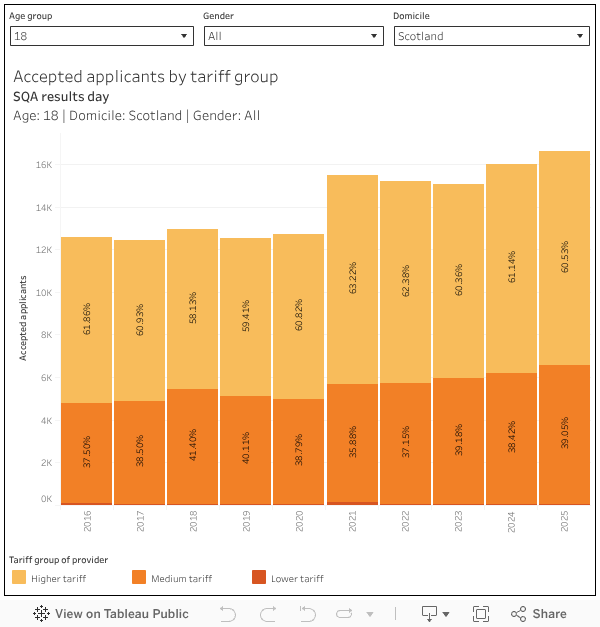Open the Age group dropdown
Viewport: 600px width, 627px height.
click(x=101, y=36)
